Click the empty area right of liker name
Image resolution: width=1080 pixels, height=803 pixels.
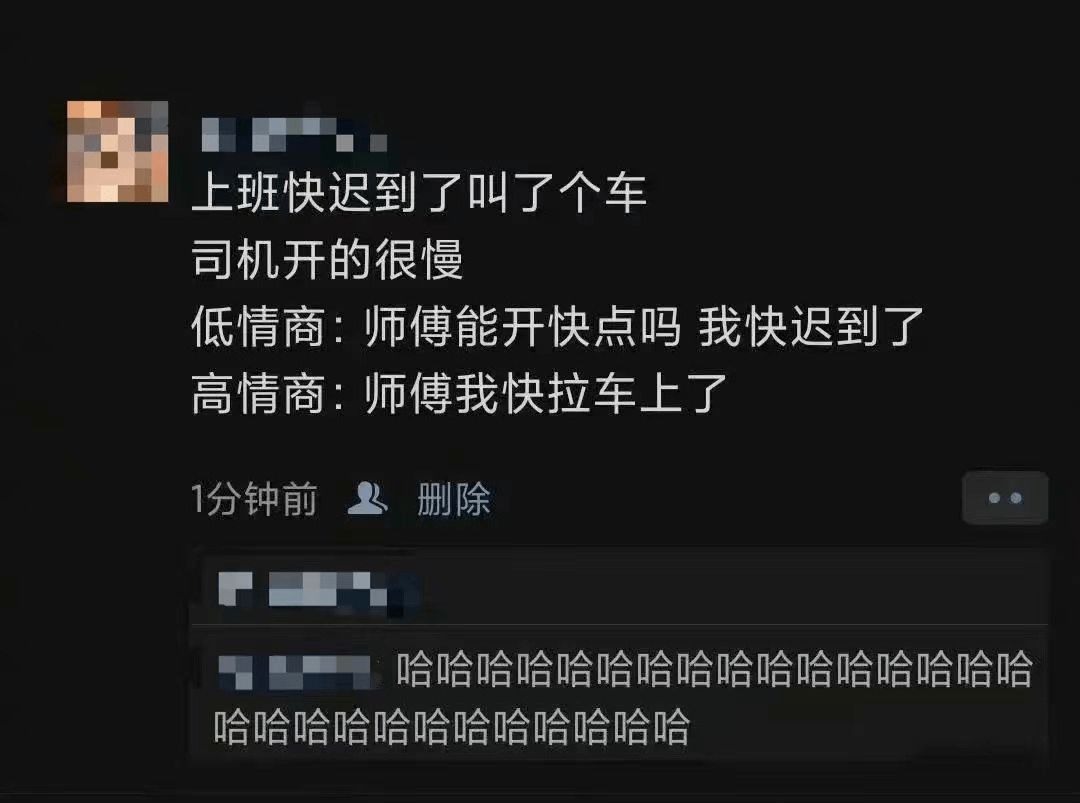click(730, 590)
